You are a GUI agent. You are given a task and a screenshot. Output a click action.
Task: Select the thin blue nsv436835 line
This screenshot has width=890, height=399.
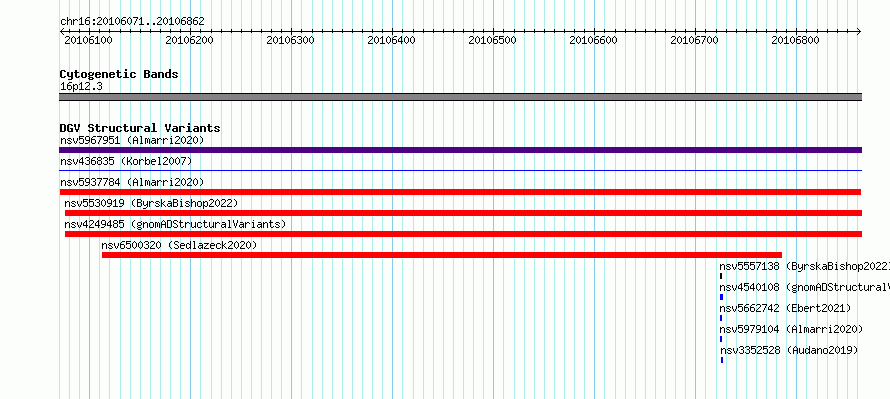(x=460, y=170)
